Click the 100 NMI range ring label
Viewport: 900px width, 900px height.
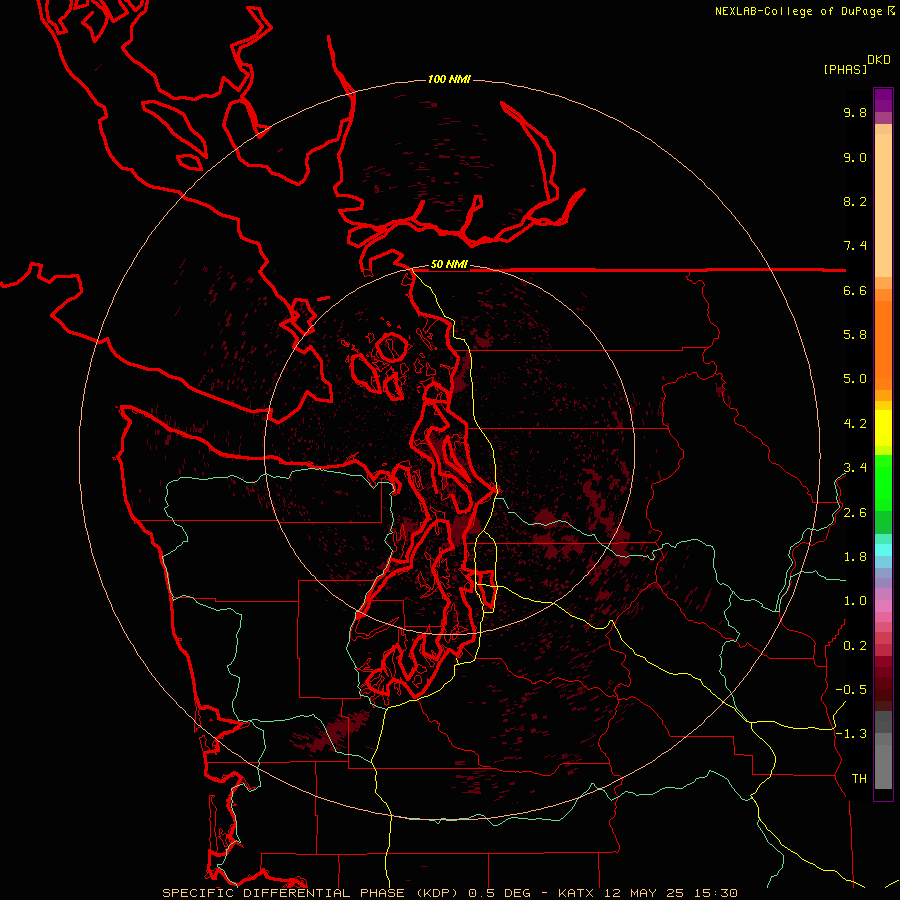pos(449,79)
